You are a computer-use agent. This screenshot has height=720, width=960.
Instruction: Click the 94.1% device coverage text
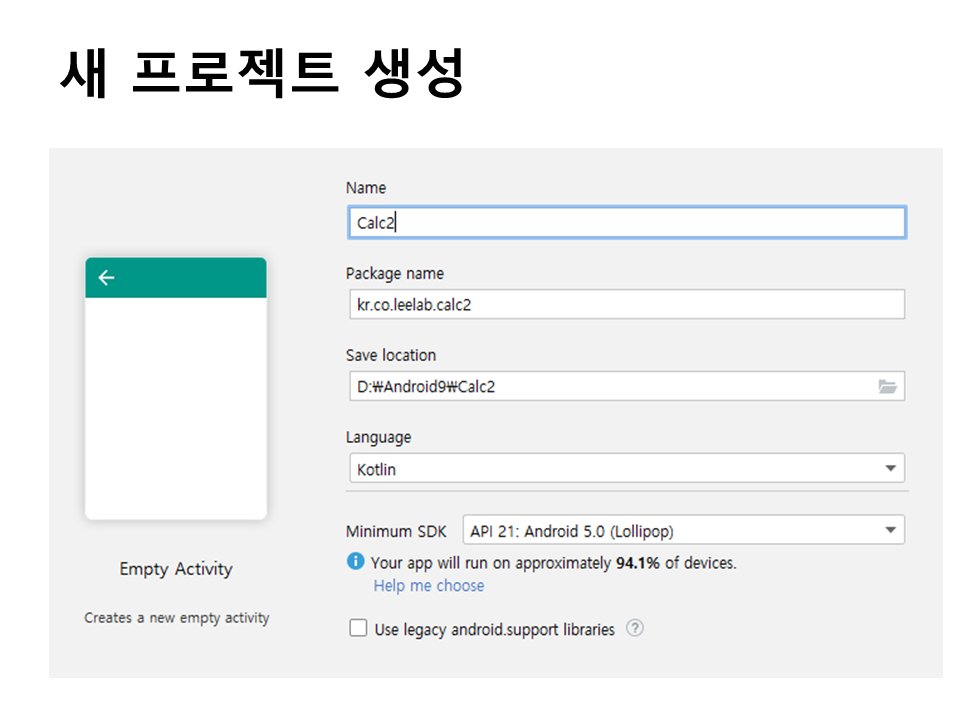[x=637, y=563]
